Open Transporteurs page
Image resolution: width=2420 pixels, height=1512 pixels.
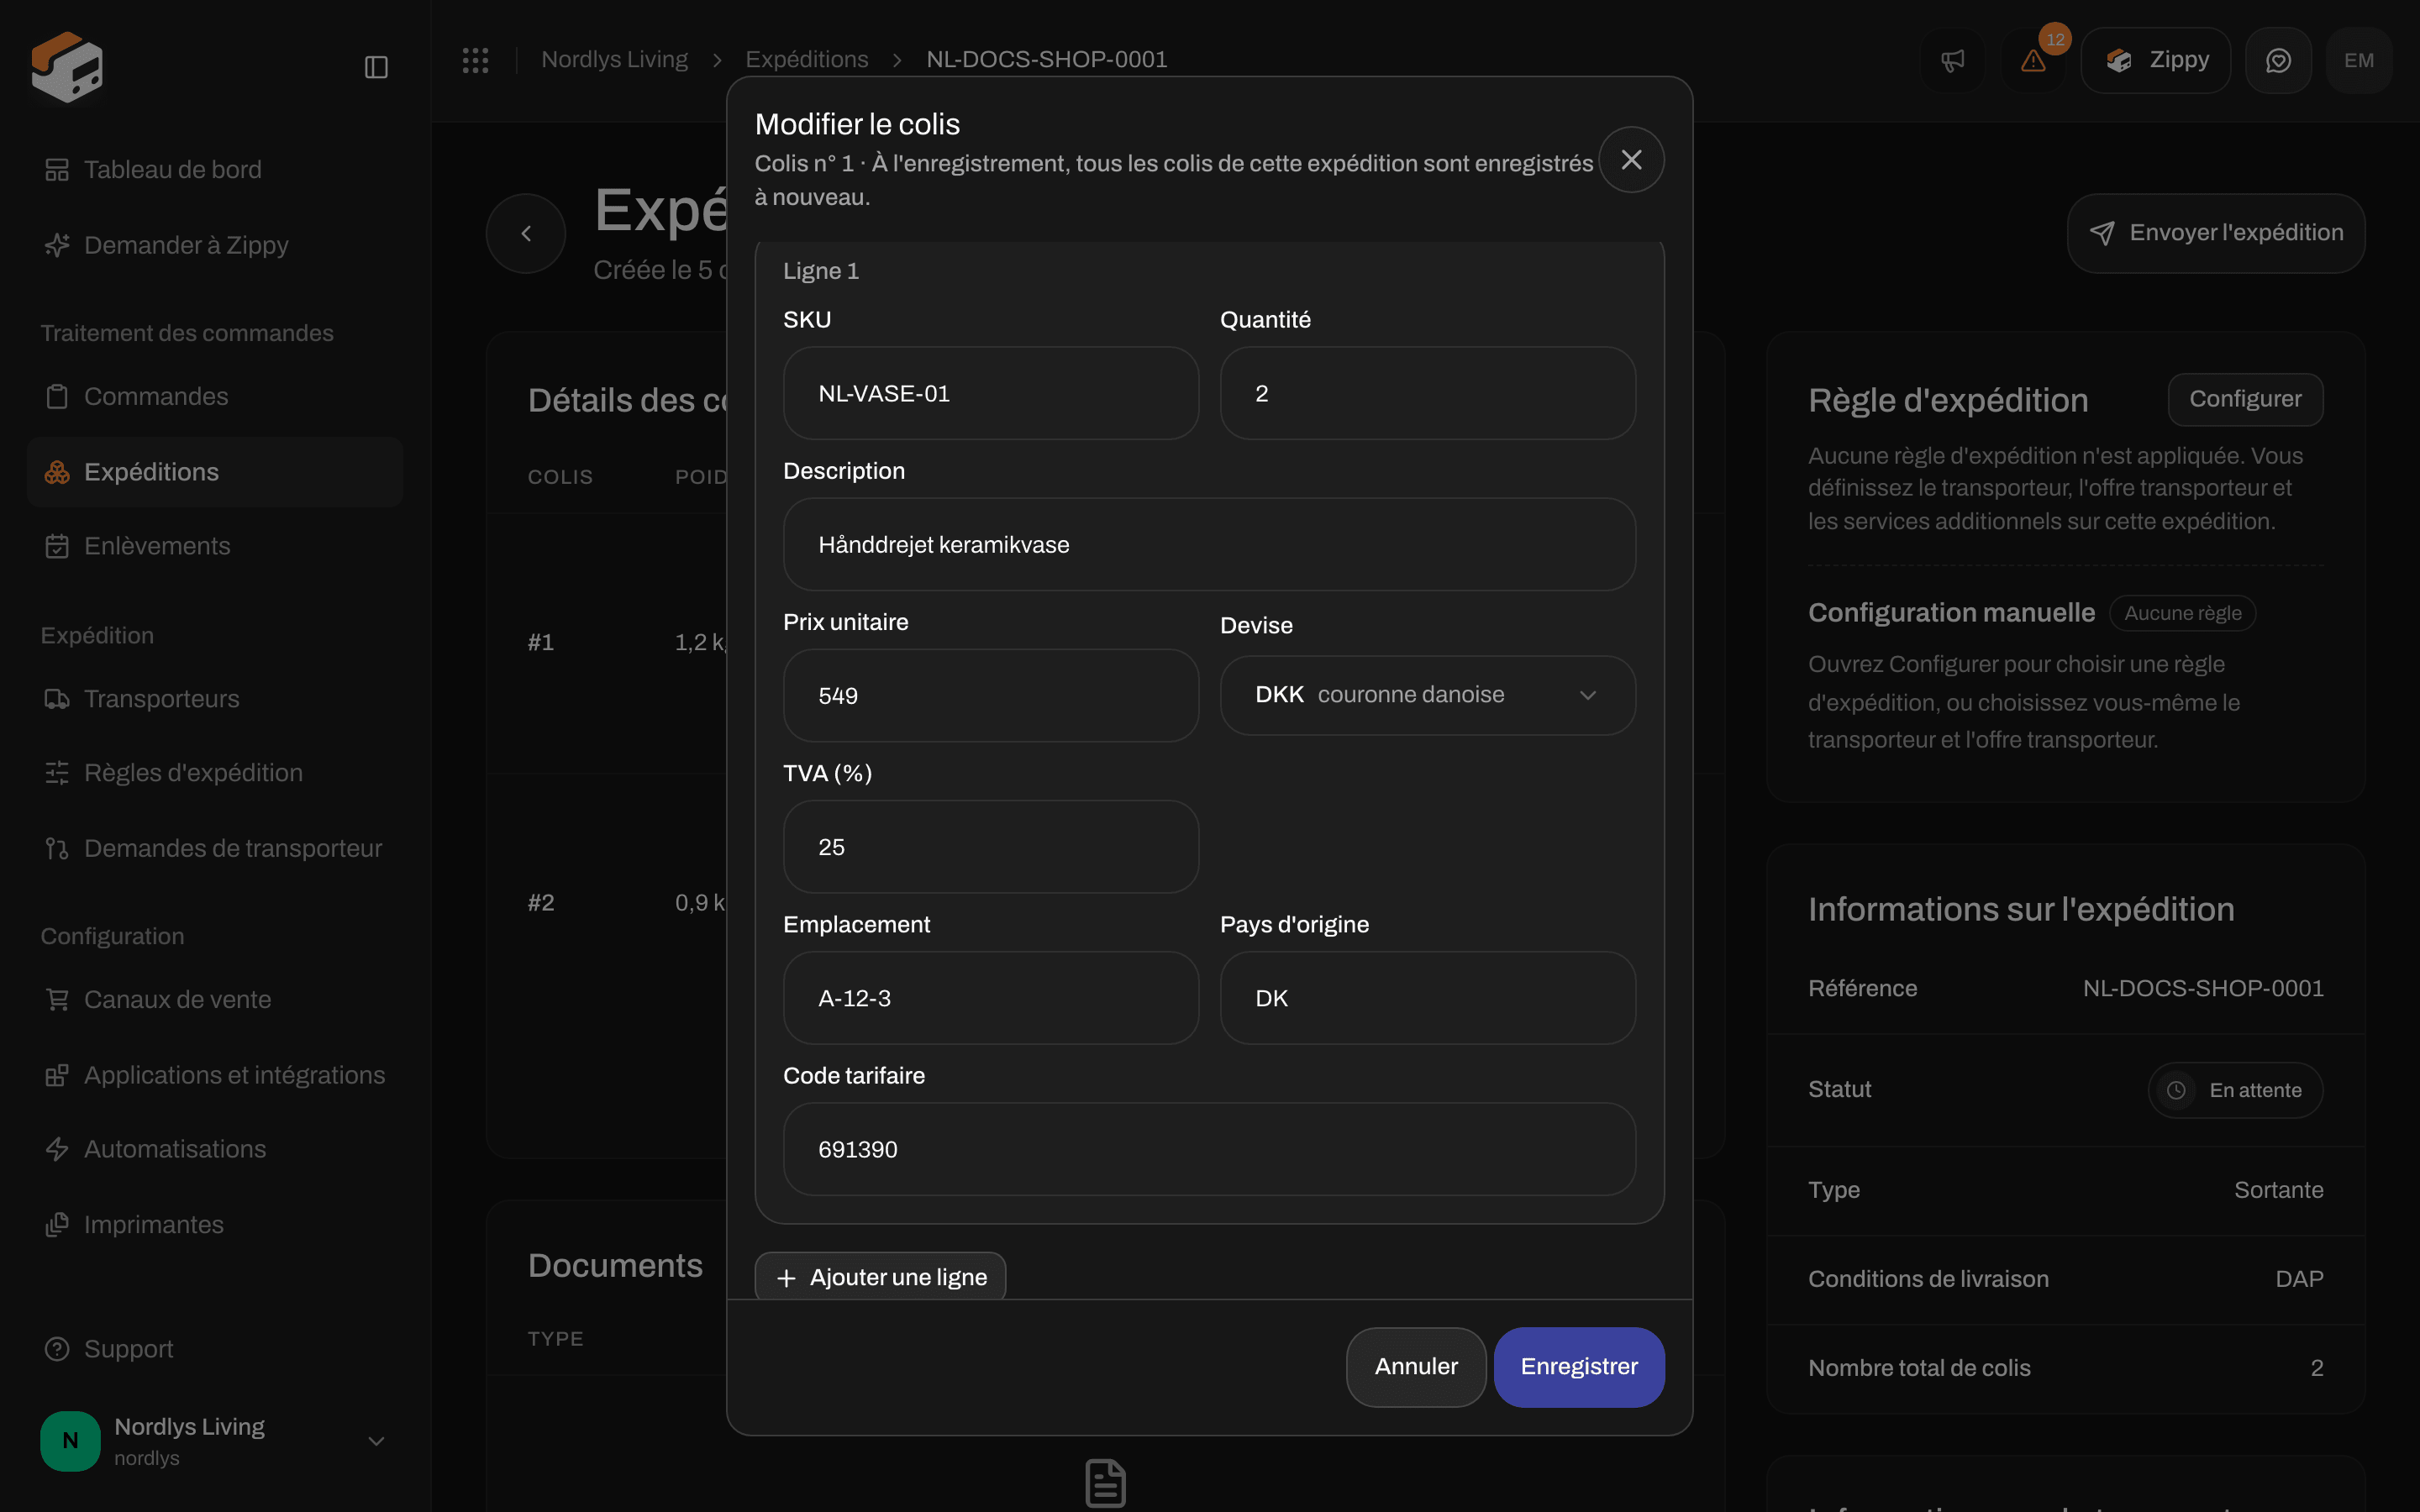pos(215,699)
